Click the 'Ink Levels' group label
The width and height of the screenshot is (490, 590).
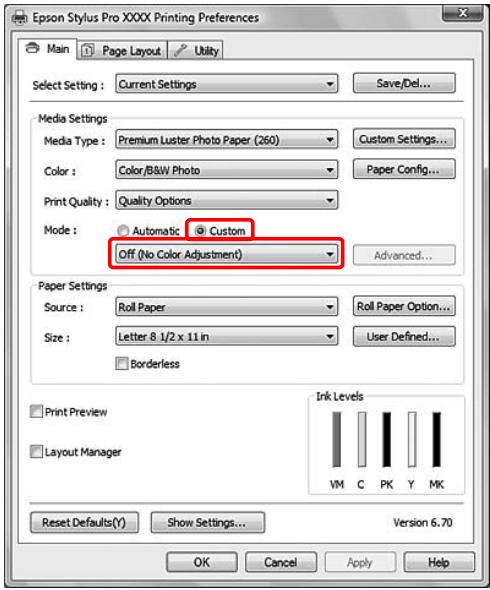[339, 396]
